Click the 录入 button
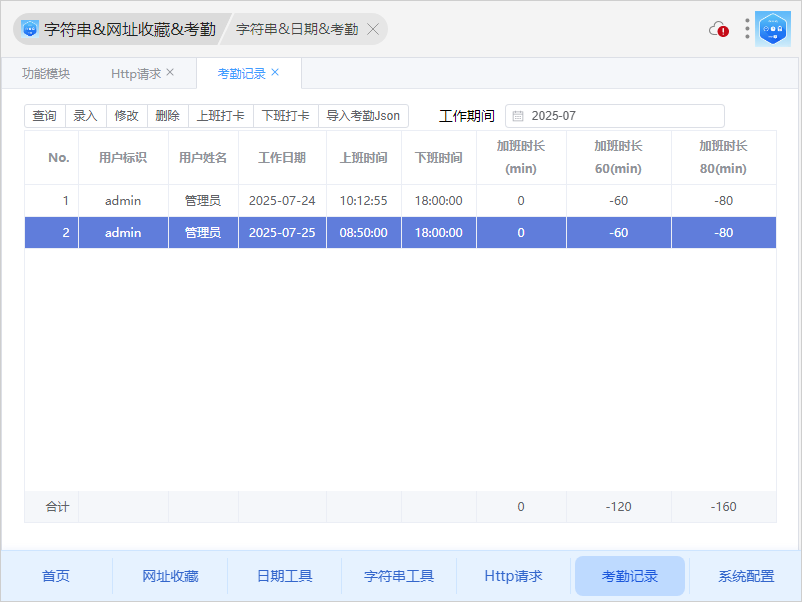 click(86, 116)
